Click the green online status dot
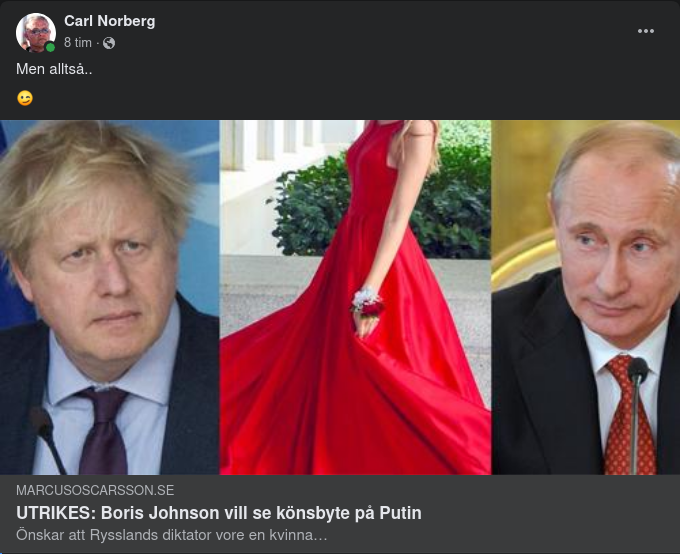Screen dimensions: 680x554 tap(50, 47)
